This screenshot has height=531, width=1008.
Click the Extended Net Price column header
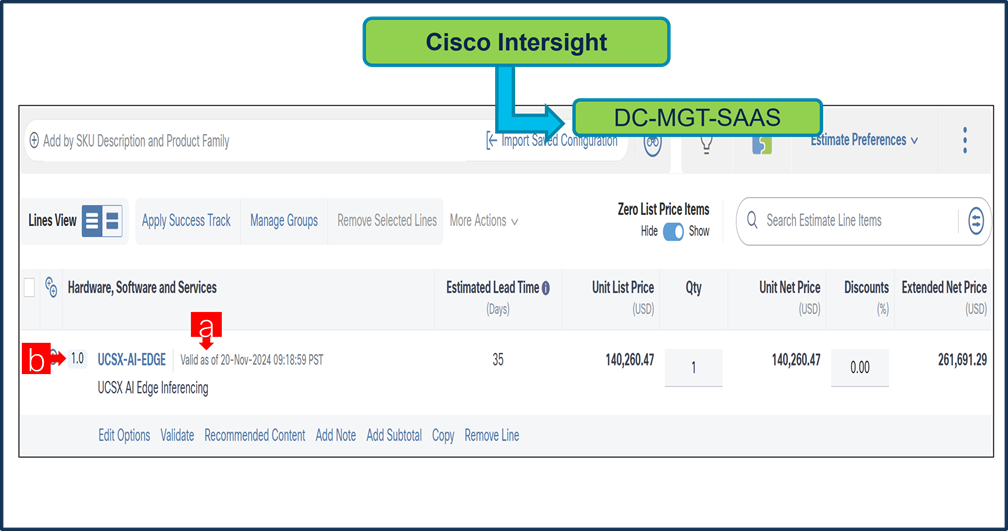[944, 287]
